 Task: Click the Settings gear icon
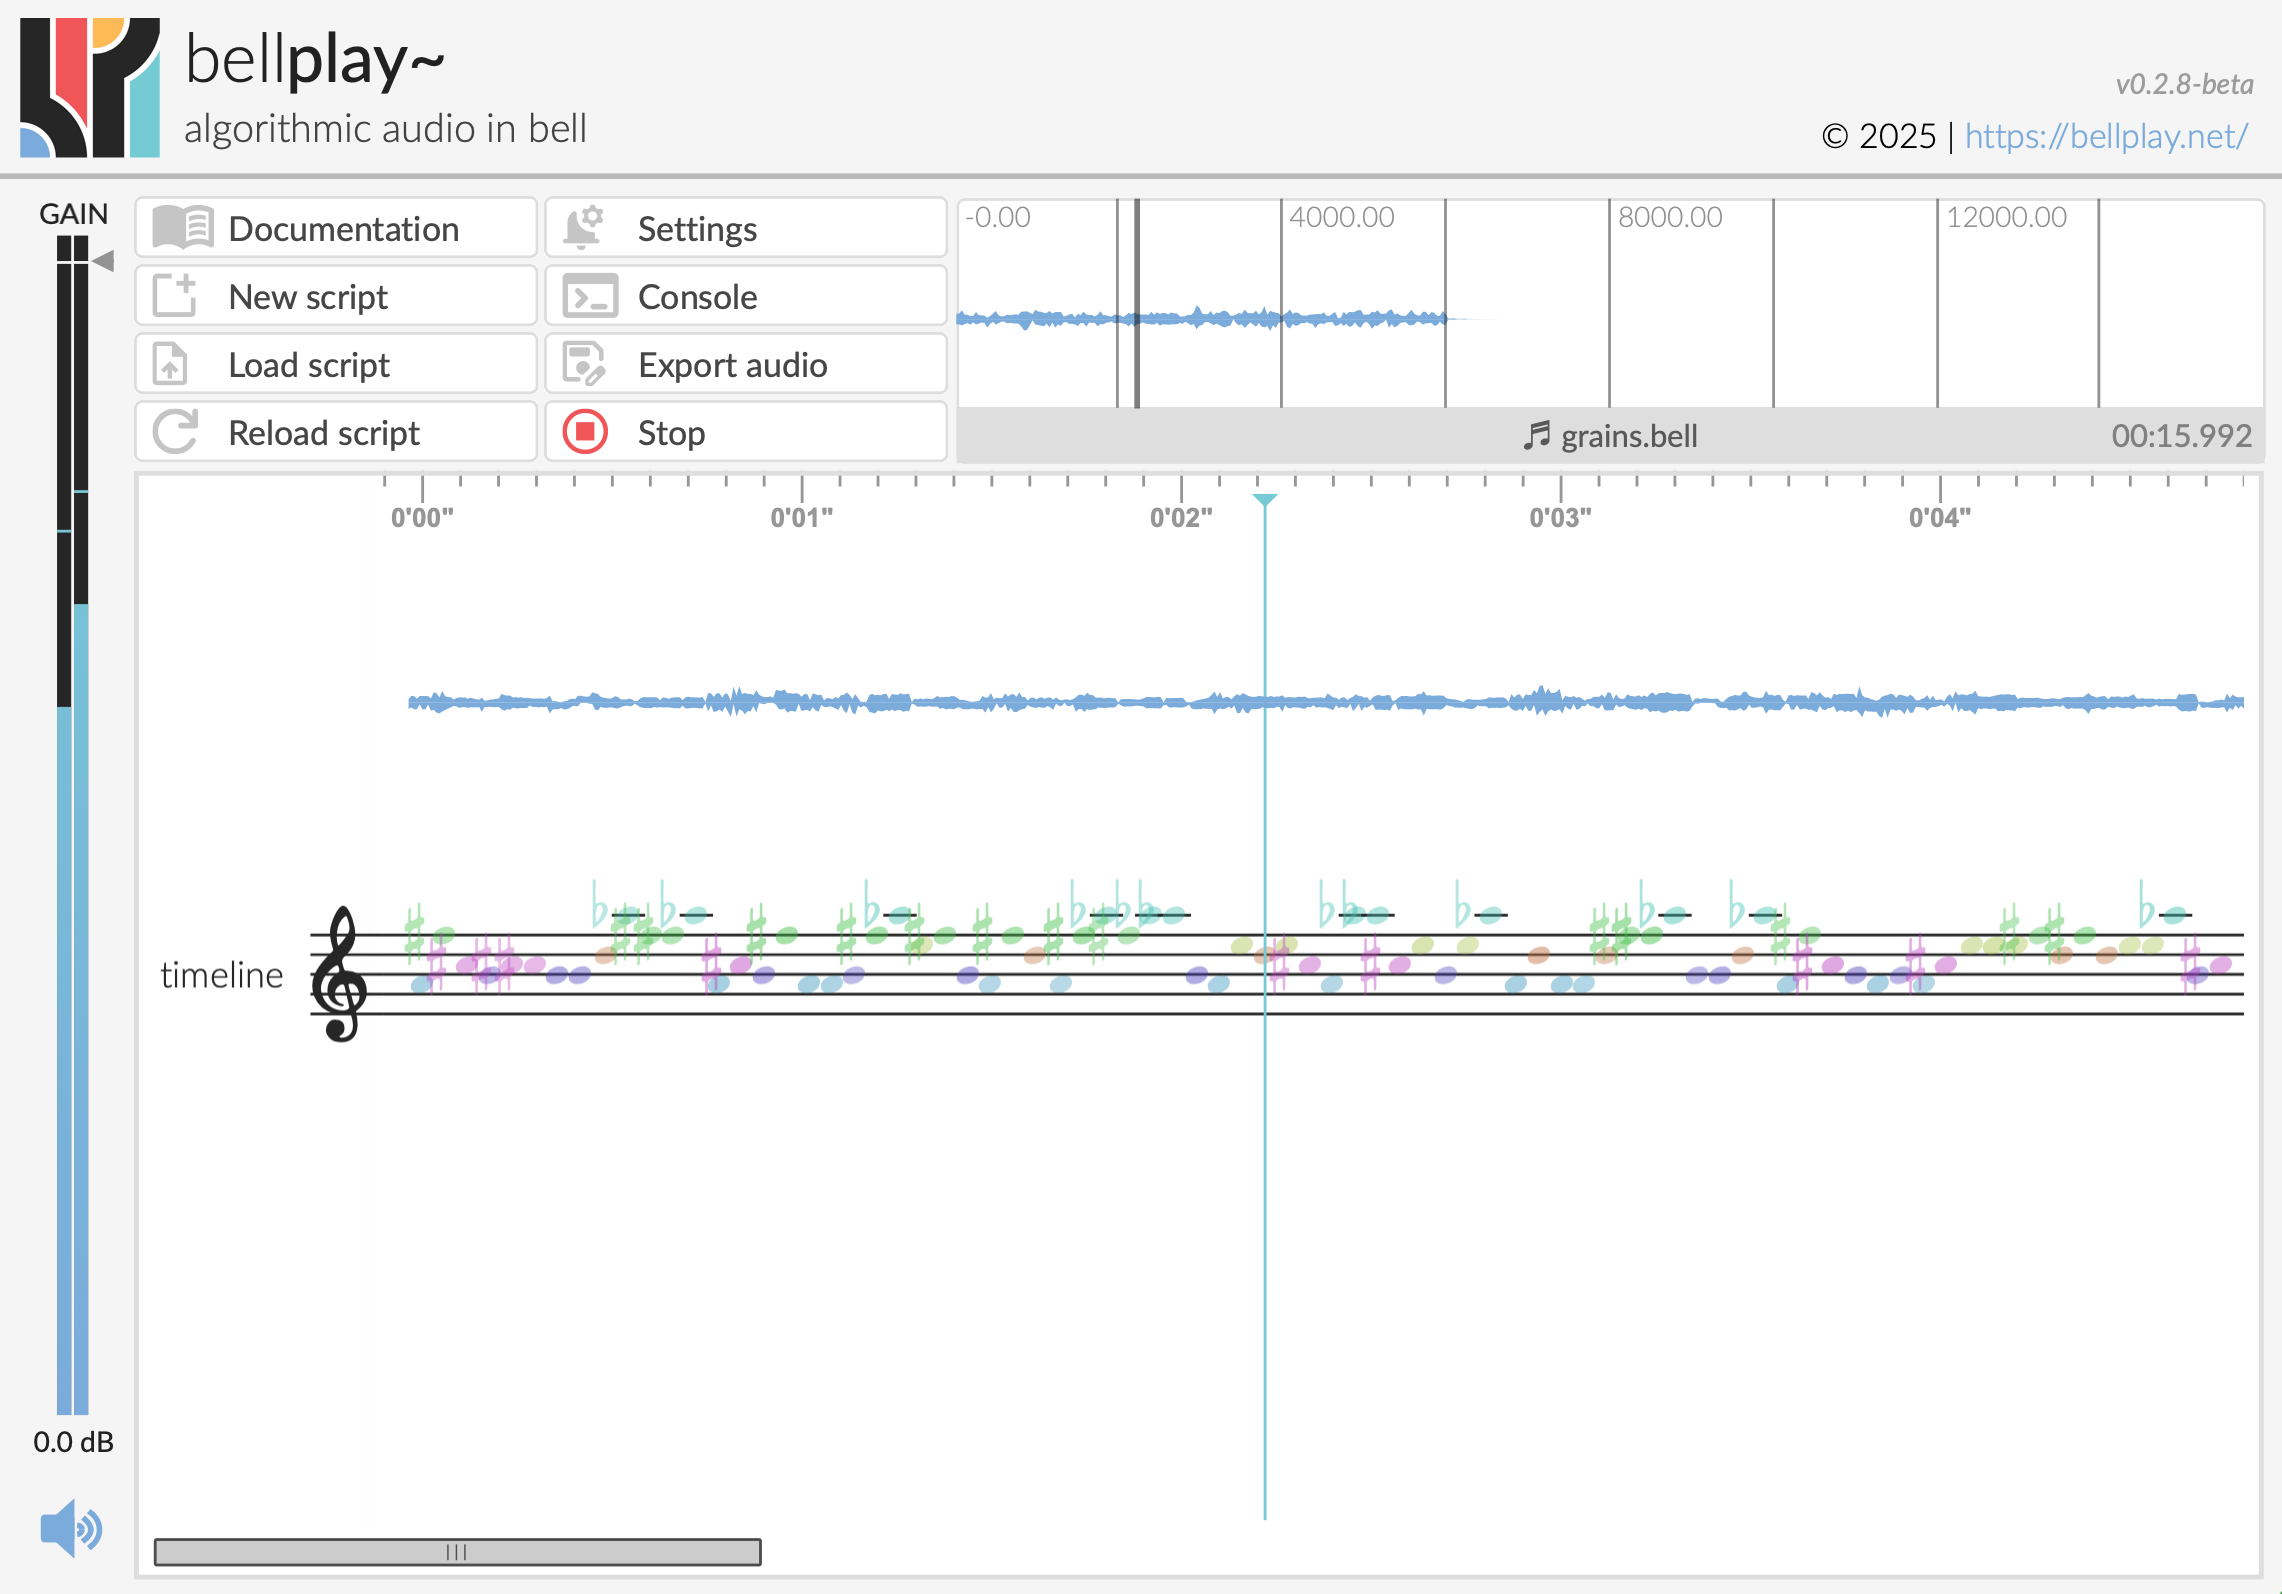pyautogui.click(x=584, y=228)
